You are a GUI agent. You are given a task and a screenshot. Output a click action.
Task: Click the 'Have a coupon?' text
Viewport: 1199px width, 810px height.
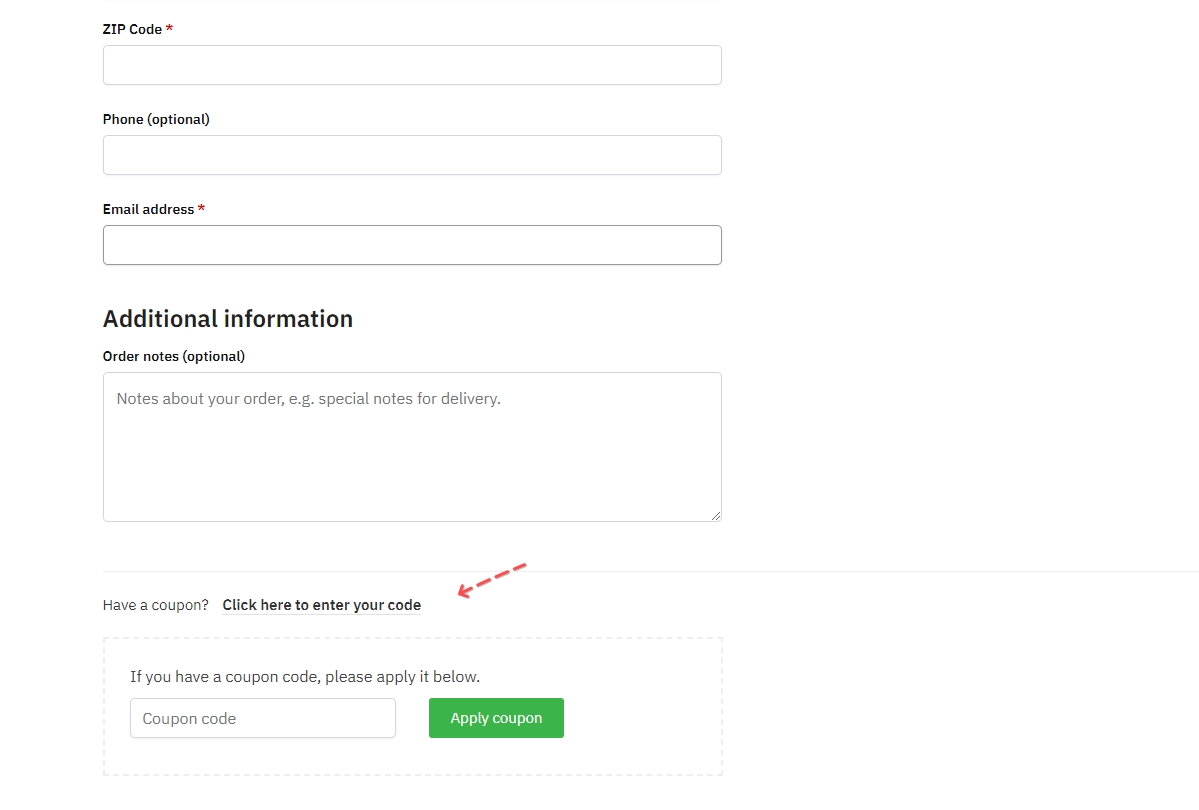(x=156, y=605)
